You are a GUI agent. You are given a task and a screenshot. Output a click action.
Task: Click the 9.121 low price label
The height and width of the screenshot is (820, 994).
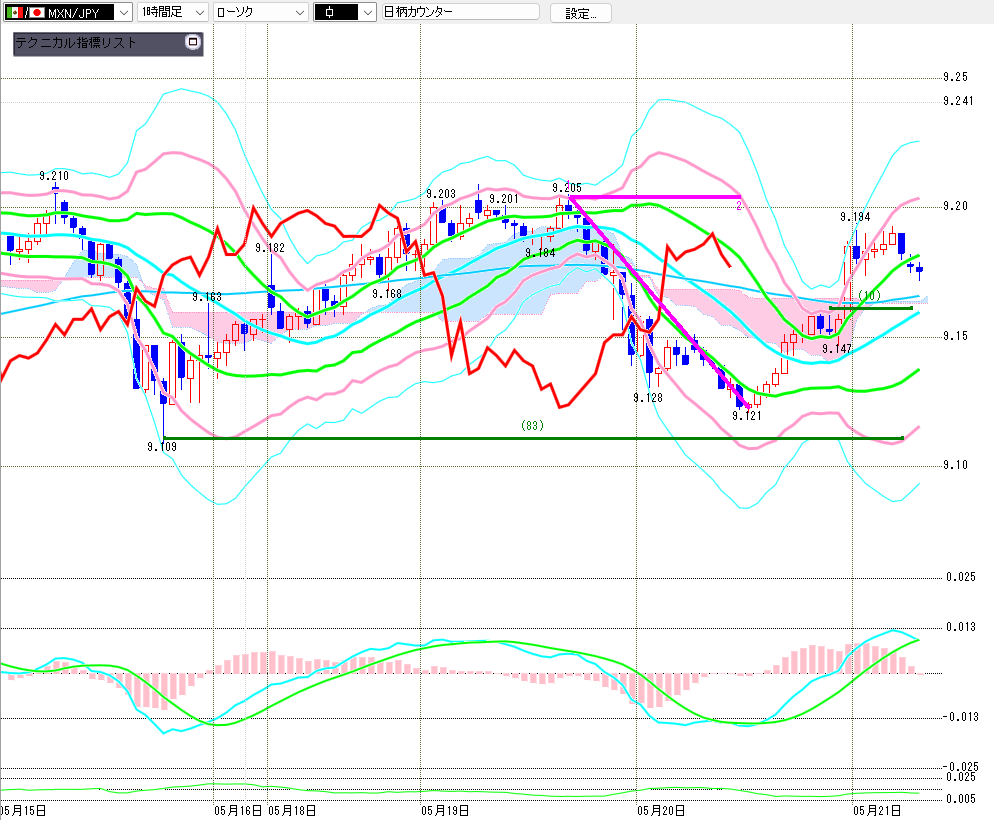(747, 416)
